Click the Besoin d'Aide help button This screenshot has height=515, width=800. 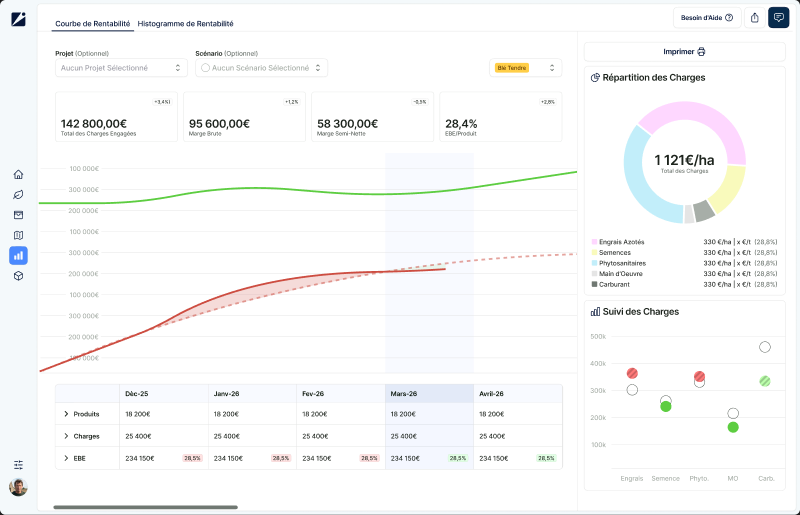[707, 18]
